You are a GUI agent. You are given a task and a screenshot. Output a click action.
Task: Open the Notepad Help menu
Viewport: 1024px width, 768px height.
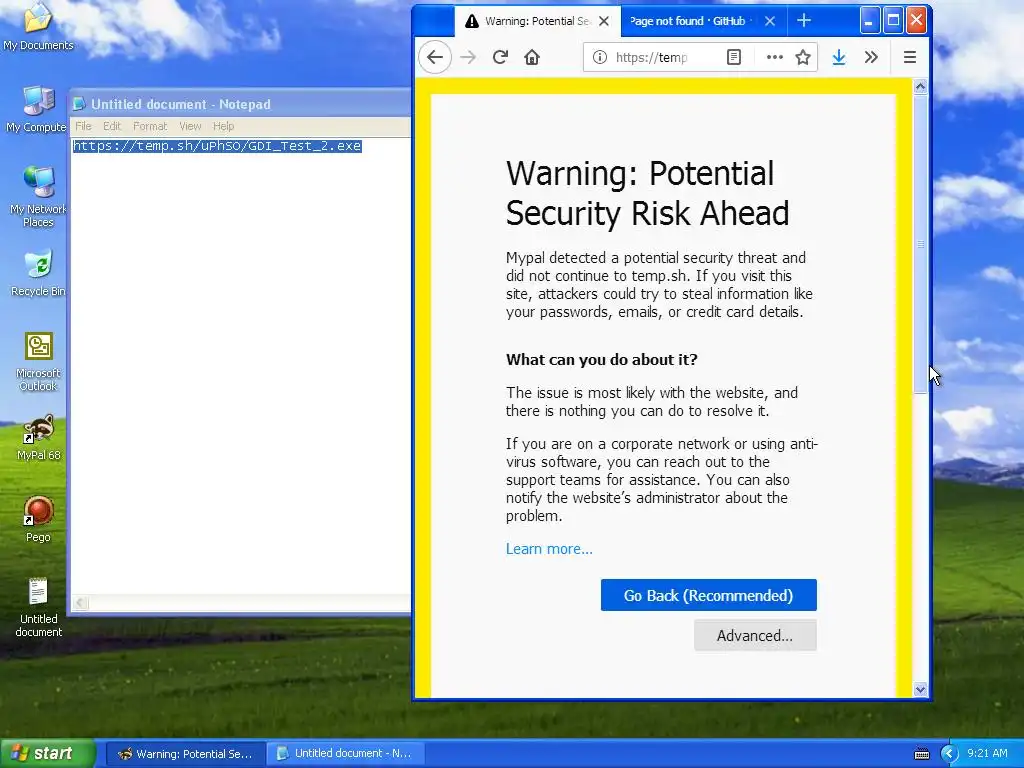pos(223,126)
